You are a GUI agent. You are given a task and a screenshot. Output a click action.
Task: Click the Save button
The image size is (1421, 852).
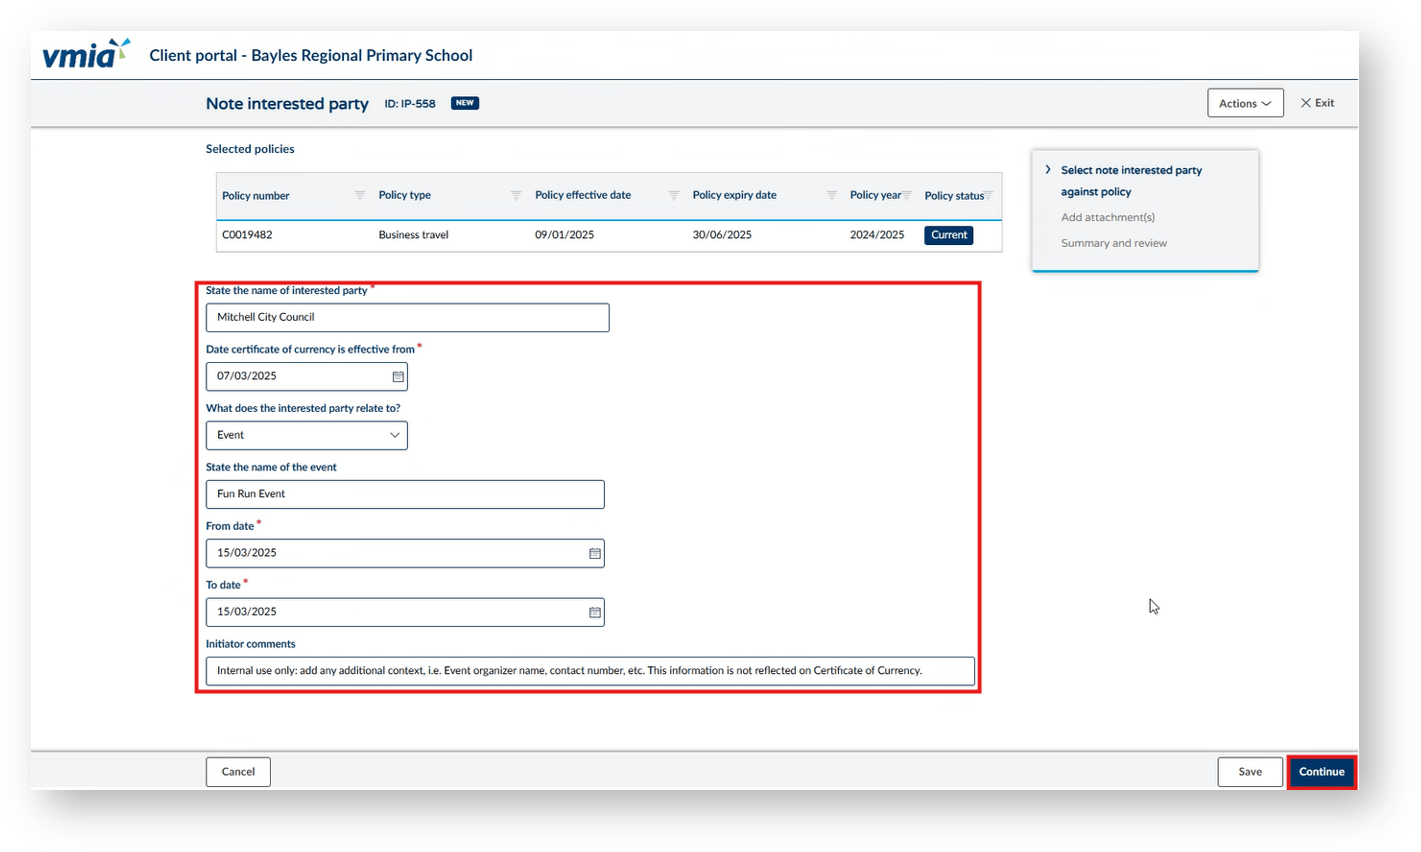pos(1250,772)
